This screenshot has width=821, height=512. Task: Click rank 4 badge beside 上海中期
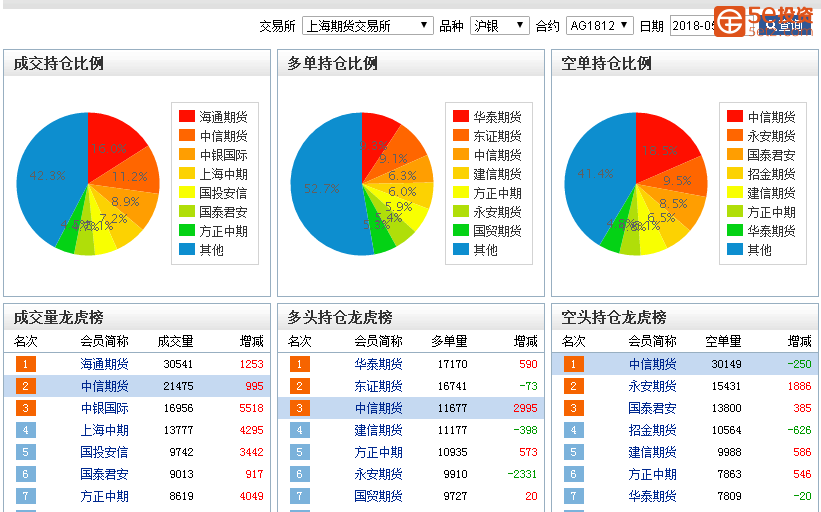[x=26, y=430]
